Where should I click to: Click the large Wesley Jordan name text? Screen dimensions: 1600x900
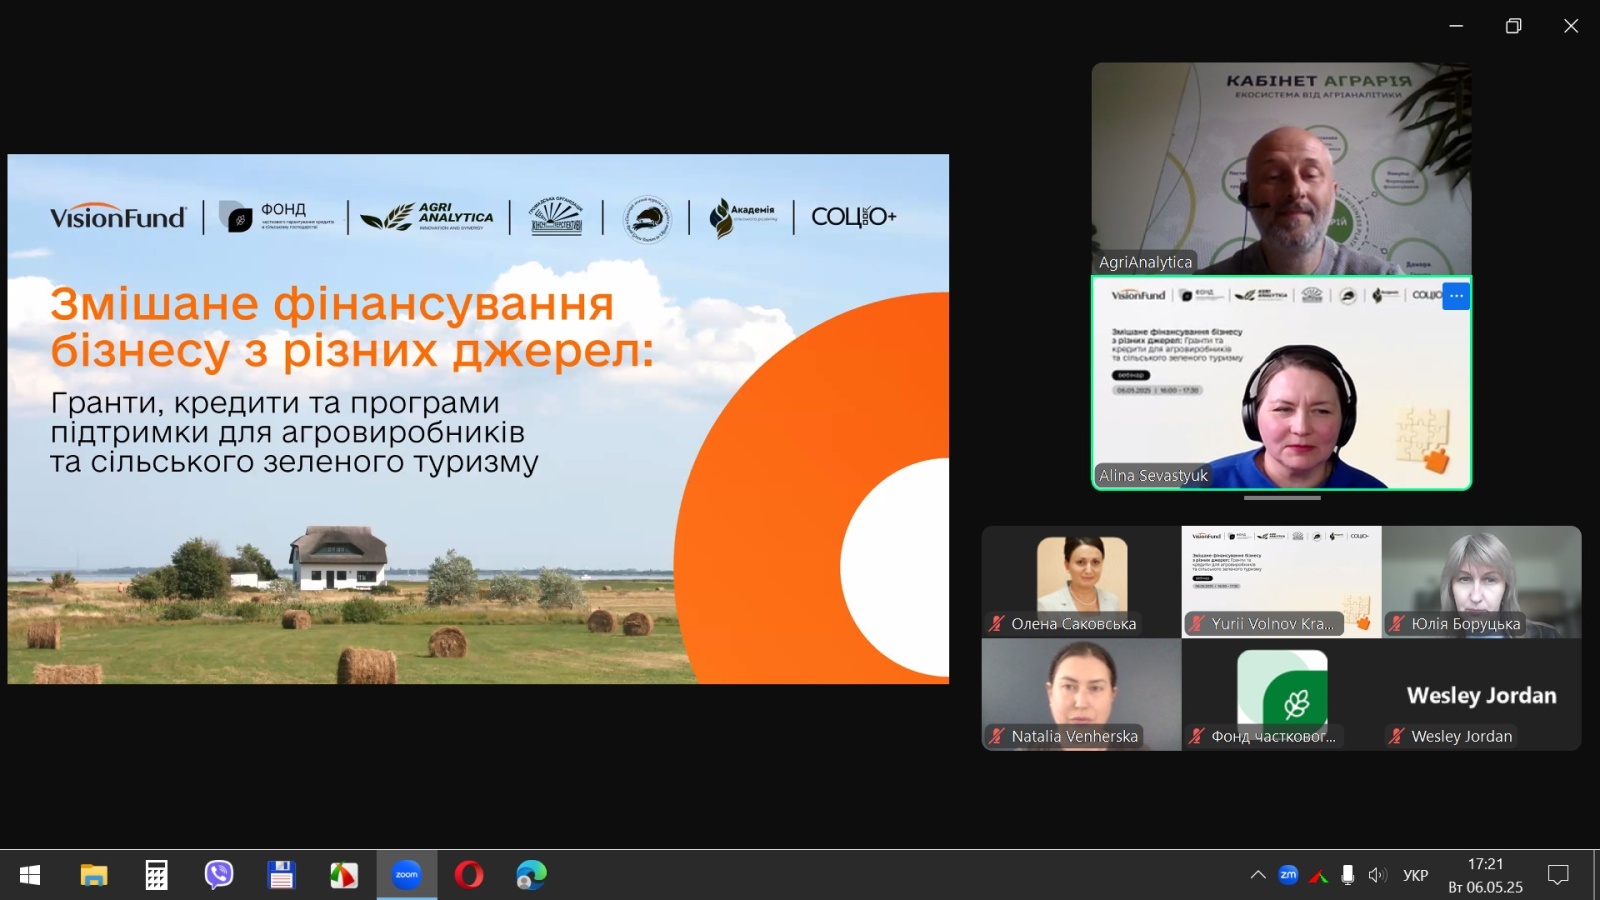click(x=1482, y=695)
